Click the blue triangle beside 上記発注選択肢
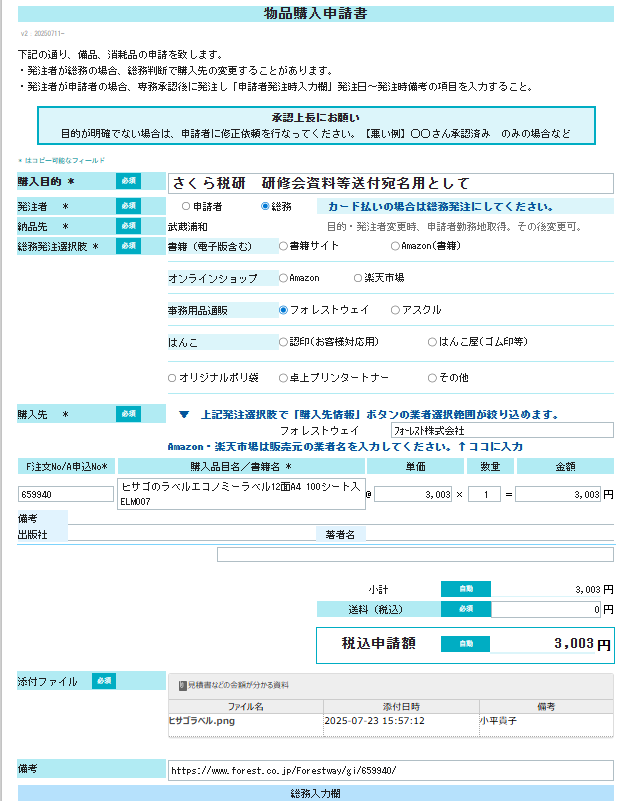Image resolution: width=622 pixels, height=801 pixels. (x=184, y=414)
